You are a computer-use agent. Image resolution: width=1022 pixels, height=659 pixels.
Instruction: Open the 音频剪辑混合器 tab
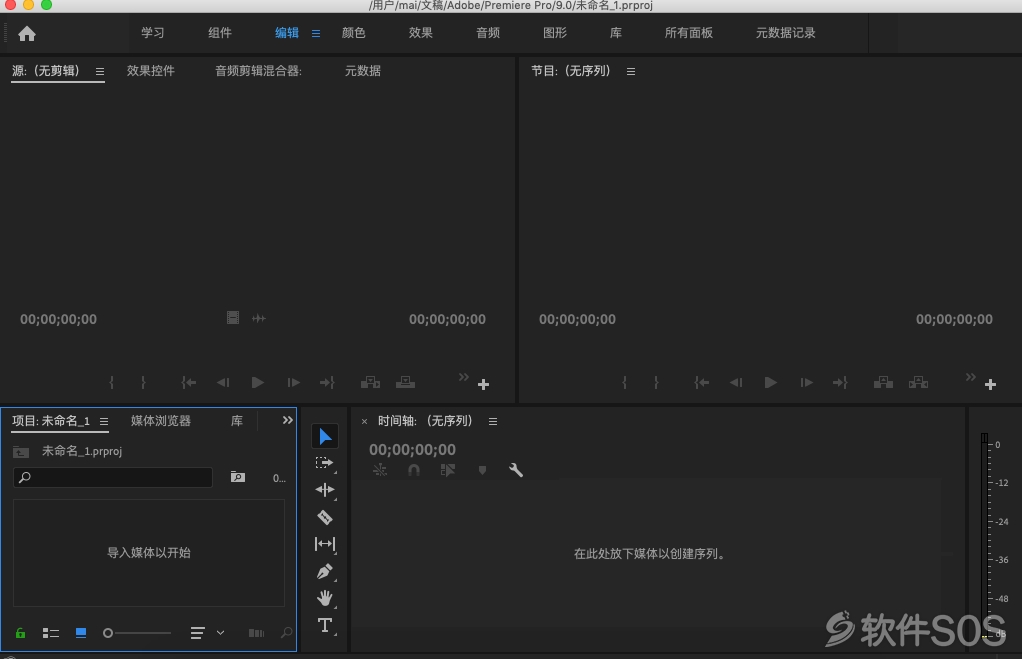tap(259, 70)
